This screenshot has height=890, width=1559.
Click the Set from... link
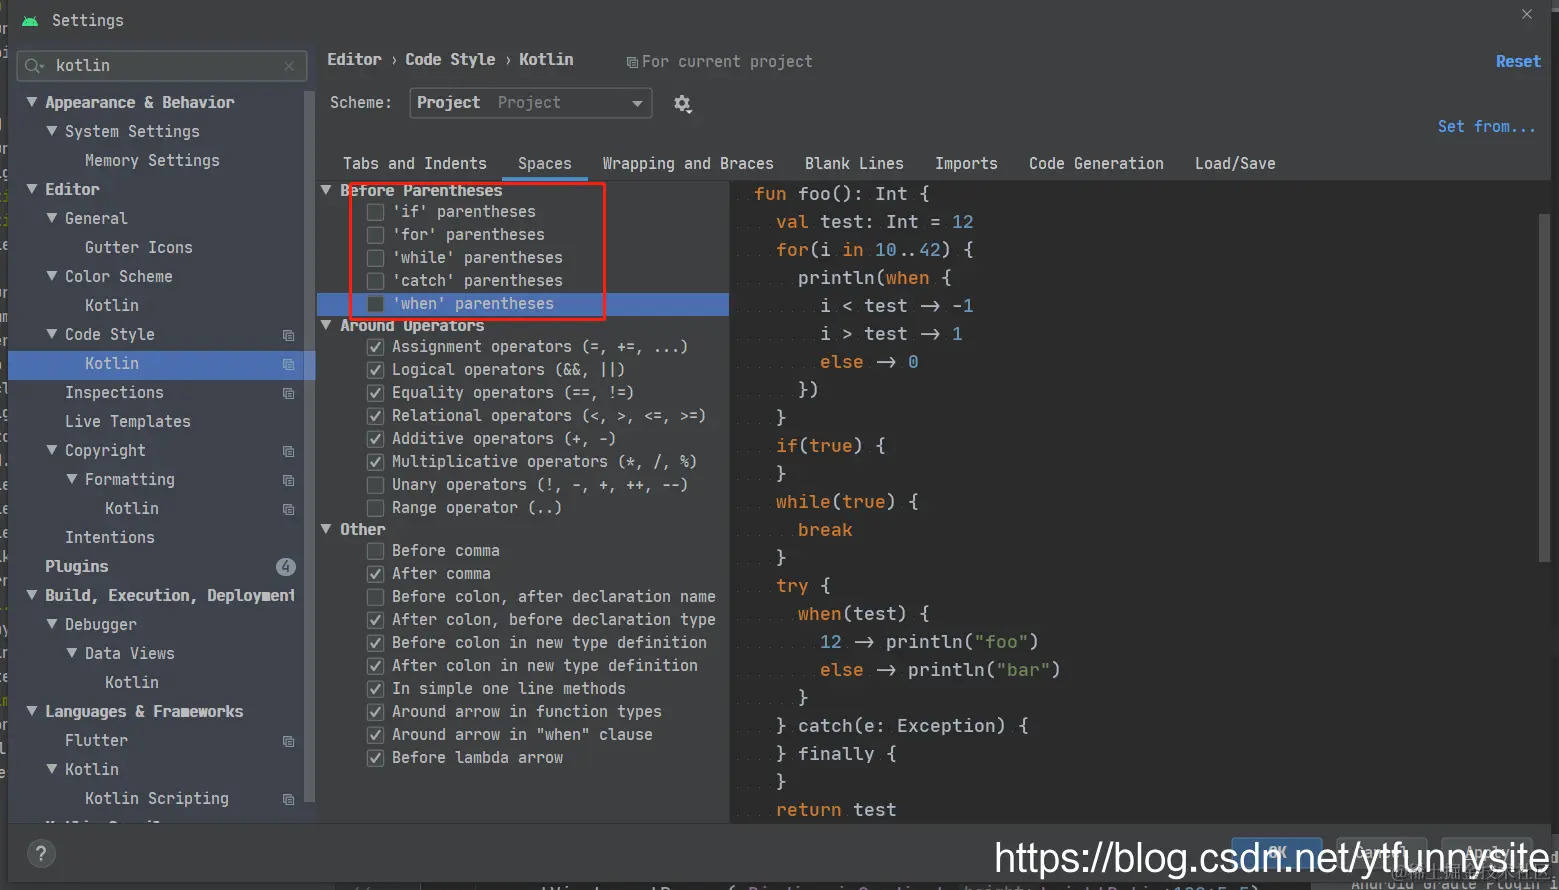coord(1486,127)
